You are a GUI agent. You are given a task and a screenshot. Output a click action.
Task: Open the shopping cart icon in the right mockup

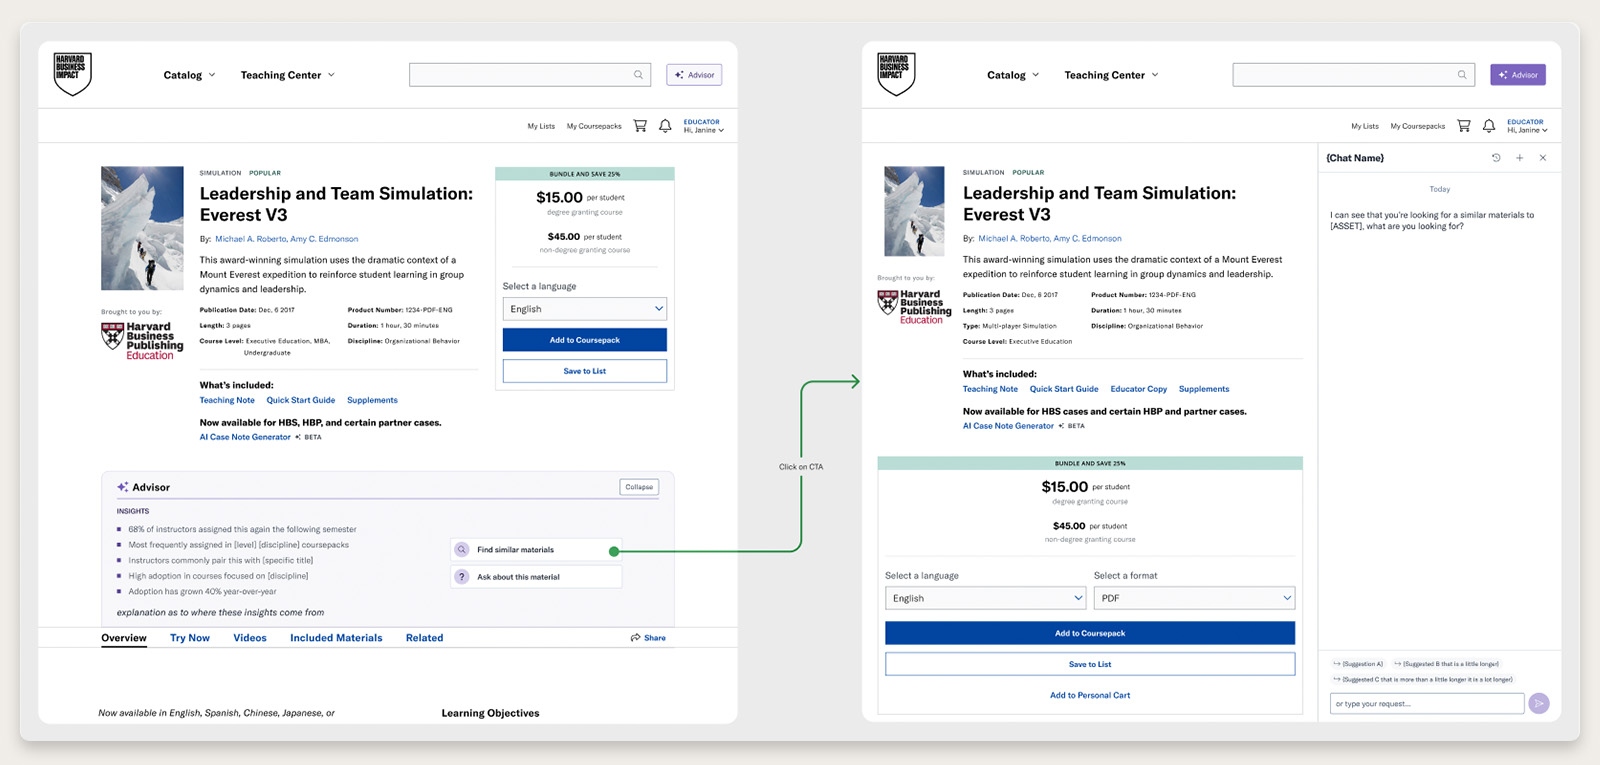tap(1464, 126)
